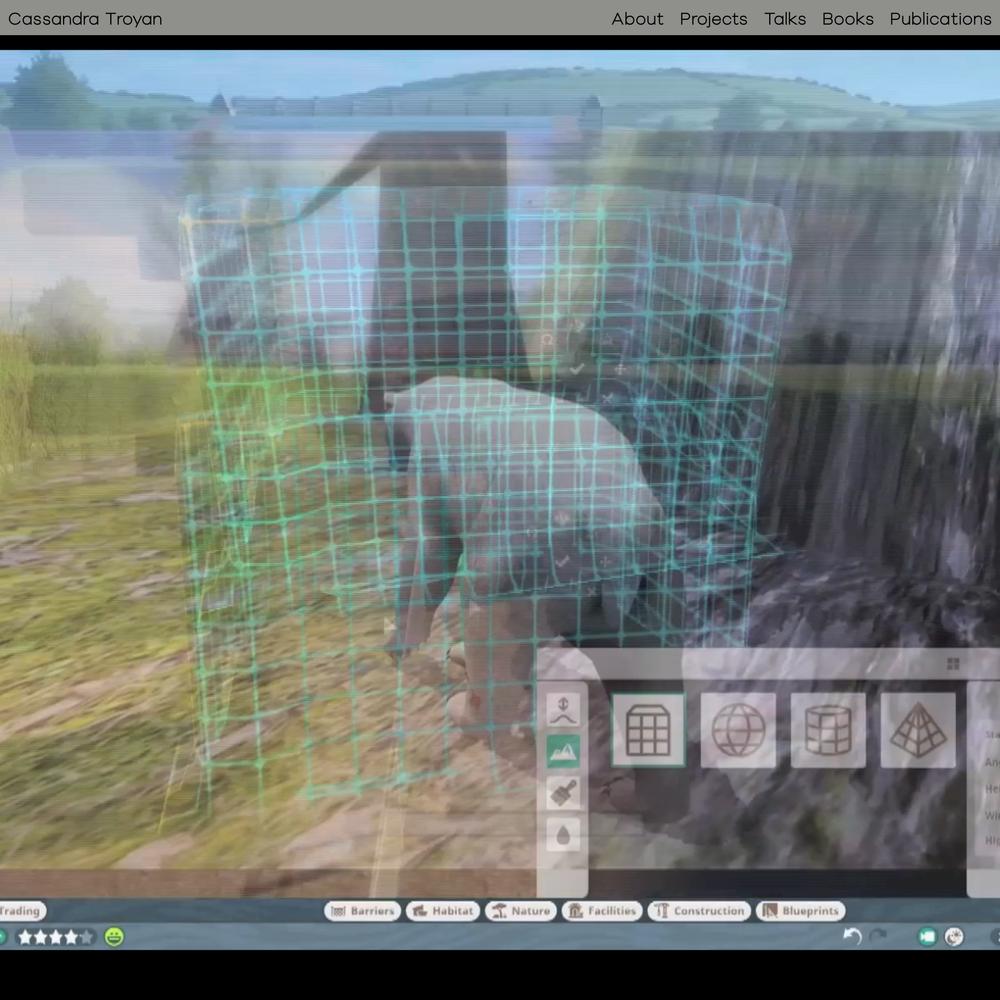Click the green smiley guest happiness icon
Screen dimensions: 1000x1000
[x=114, y=937]
